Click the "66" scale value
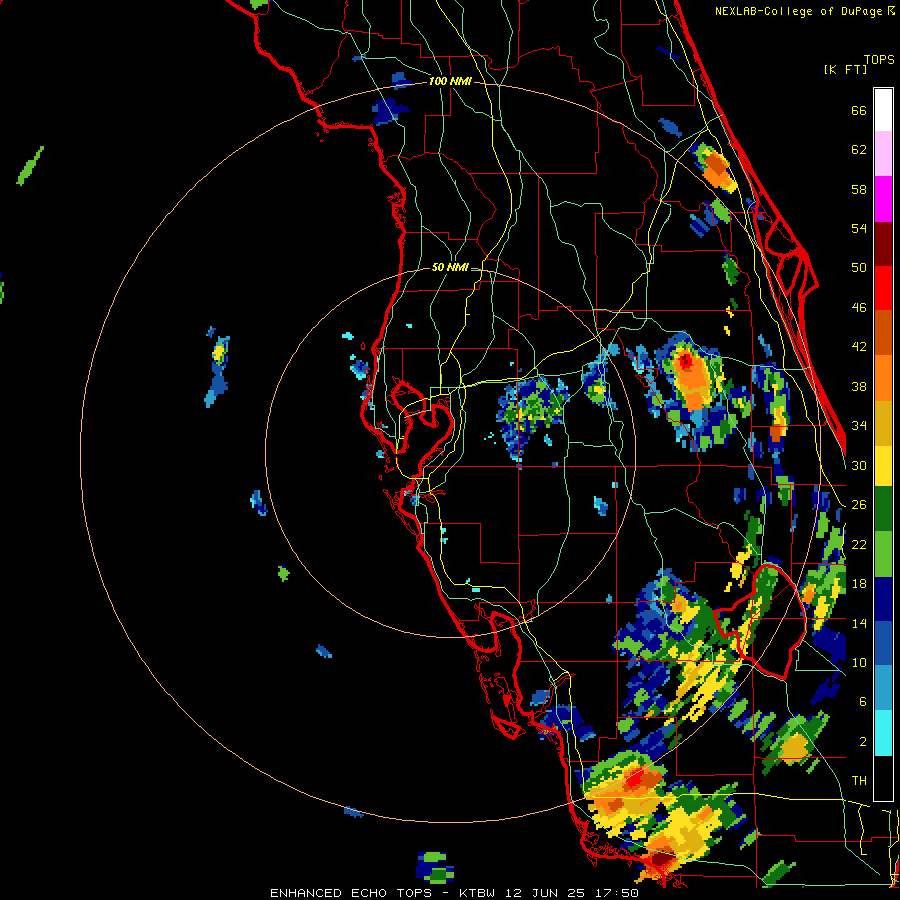This screenshot has height=900, width=900. click(x=859, y=110)
